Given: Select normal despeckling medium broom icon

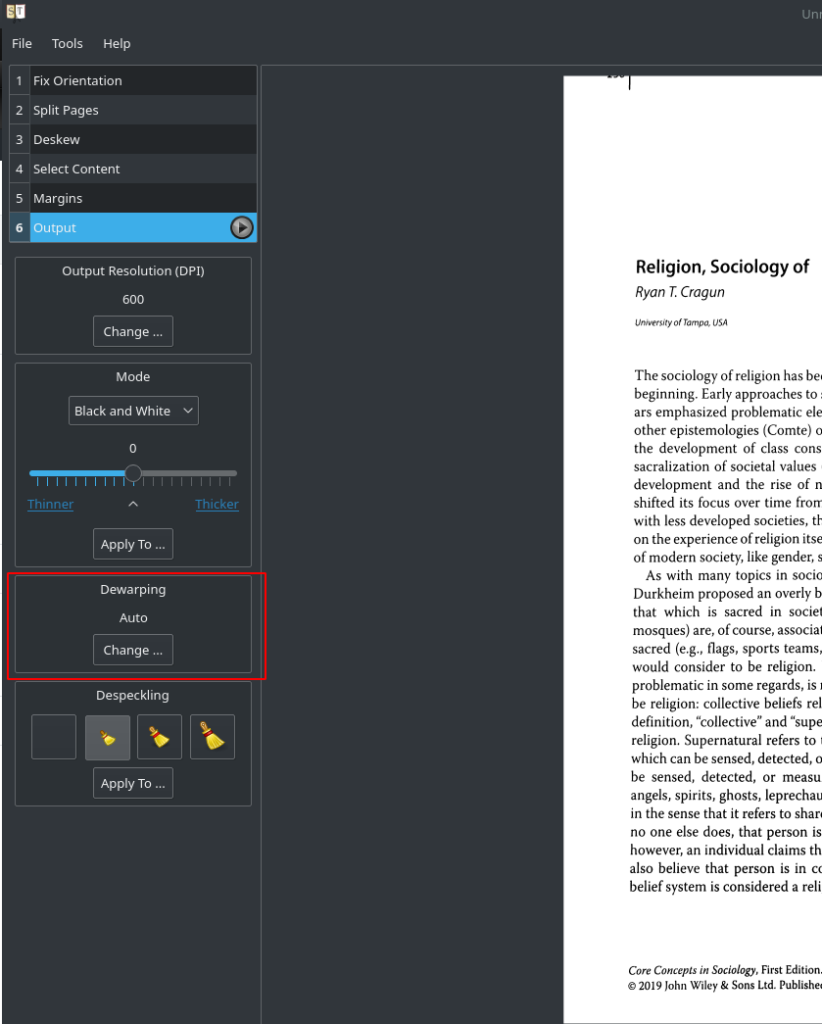Looking at the screenshot, I should (x=159, y=737).
